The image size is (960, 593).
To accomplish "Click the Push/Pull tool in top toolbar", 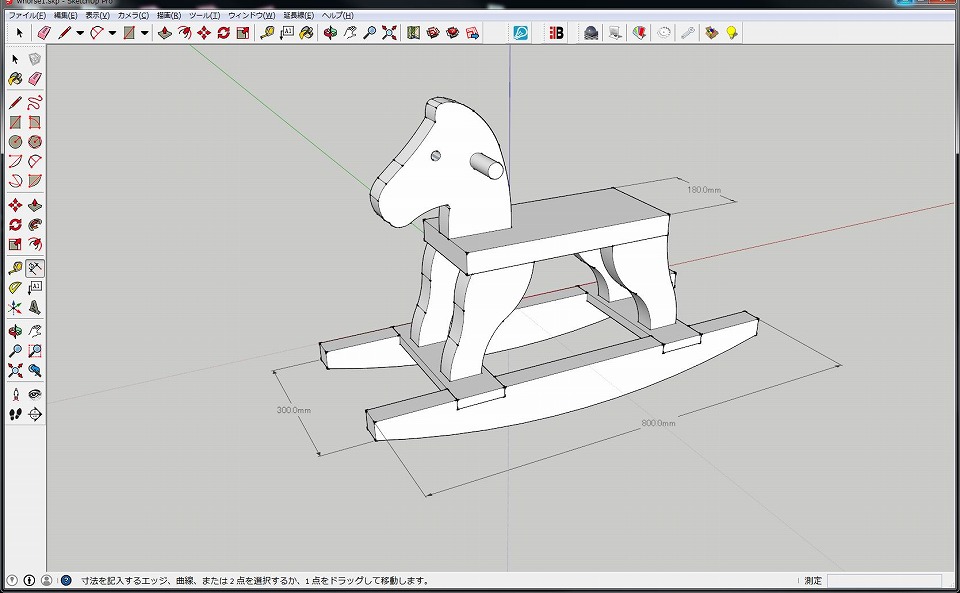I will point(164,33).
